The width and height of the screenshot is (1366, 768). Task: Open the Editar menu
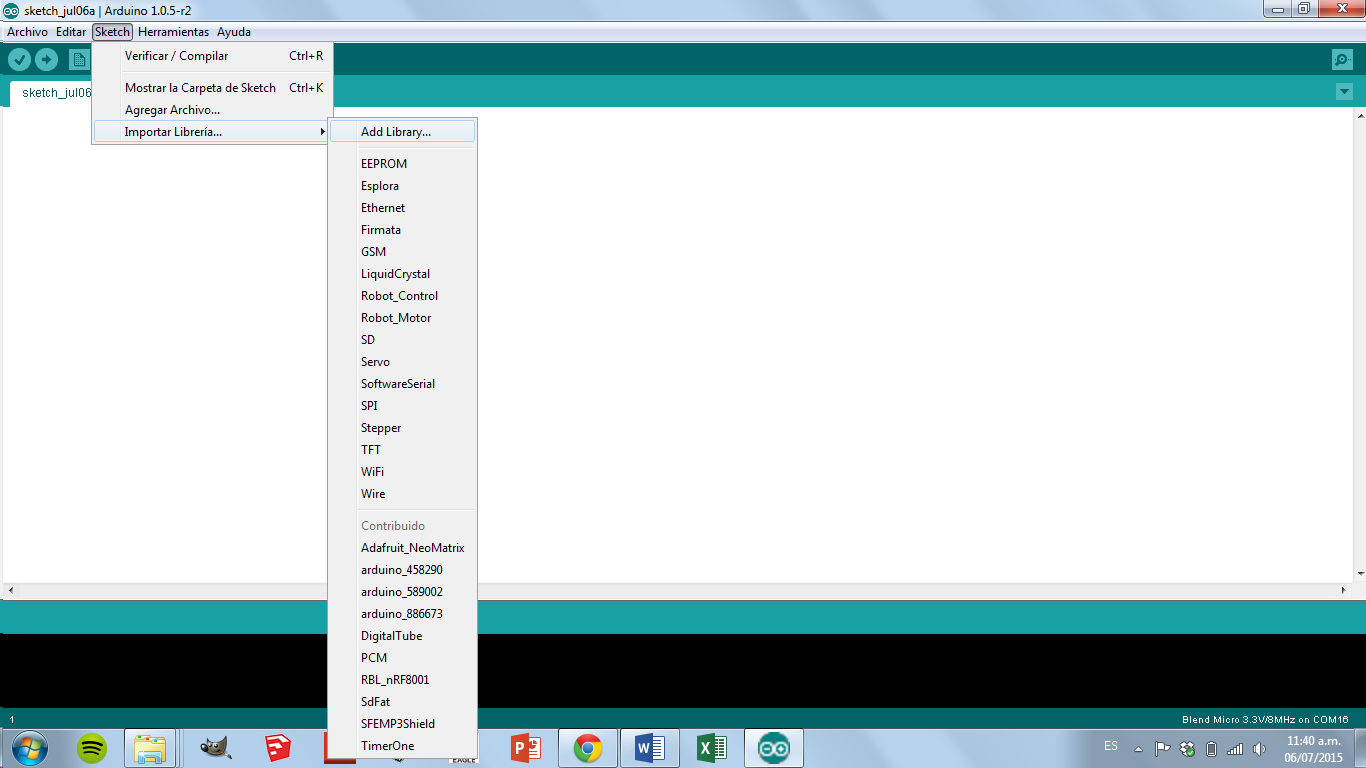[x=71, y=32]
